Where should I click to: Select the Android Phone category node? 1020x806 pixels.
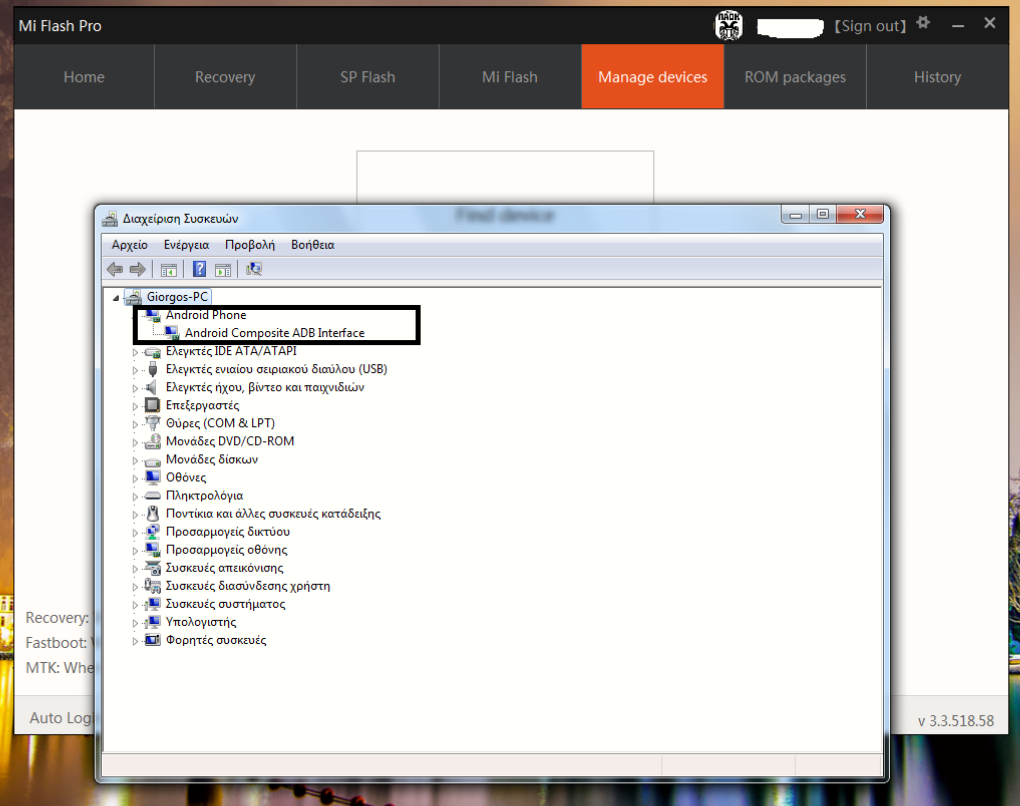click(x=205, y=315)
